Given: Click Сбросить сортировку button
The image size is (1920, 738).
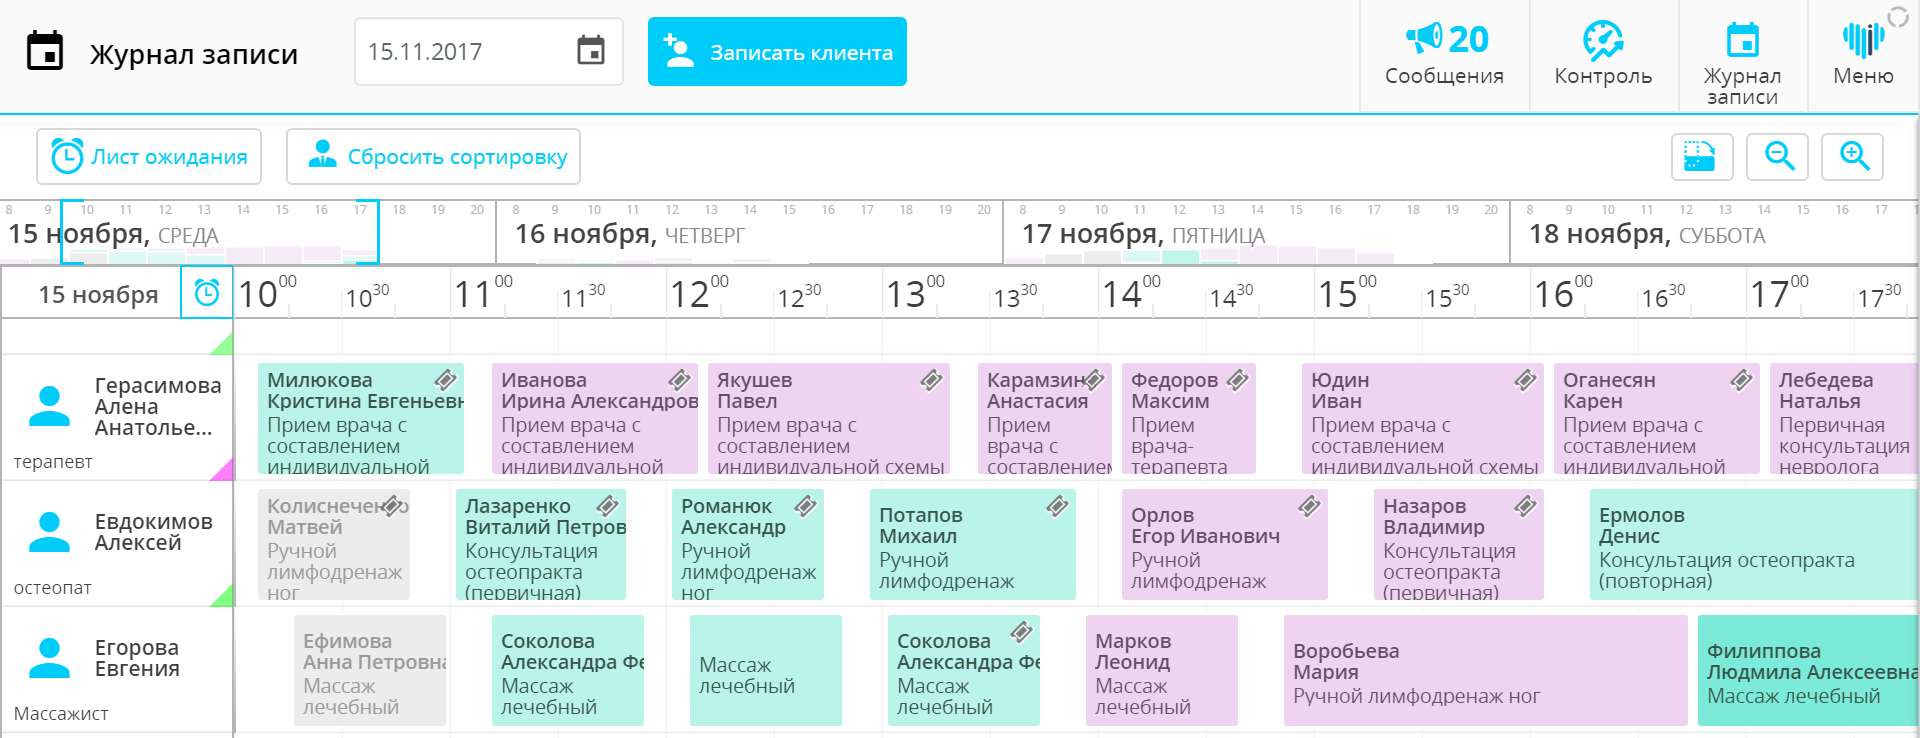Looking at the screenshot, I should (x=433, y=156).
